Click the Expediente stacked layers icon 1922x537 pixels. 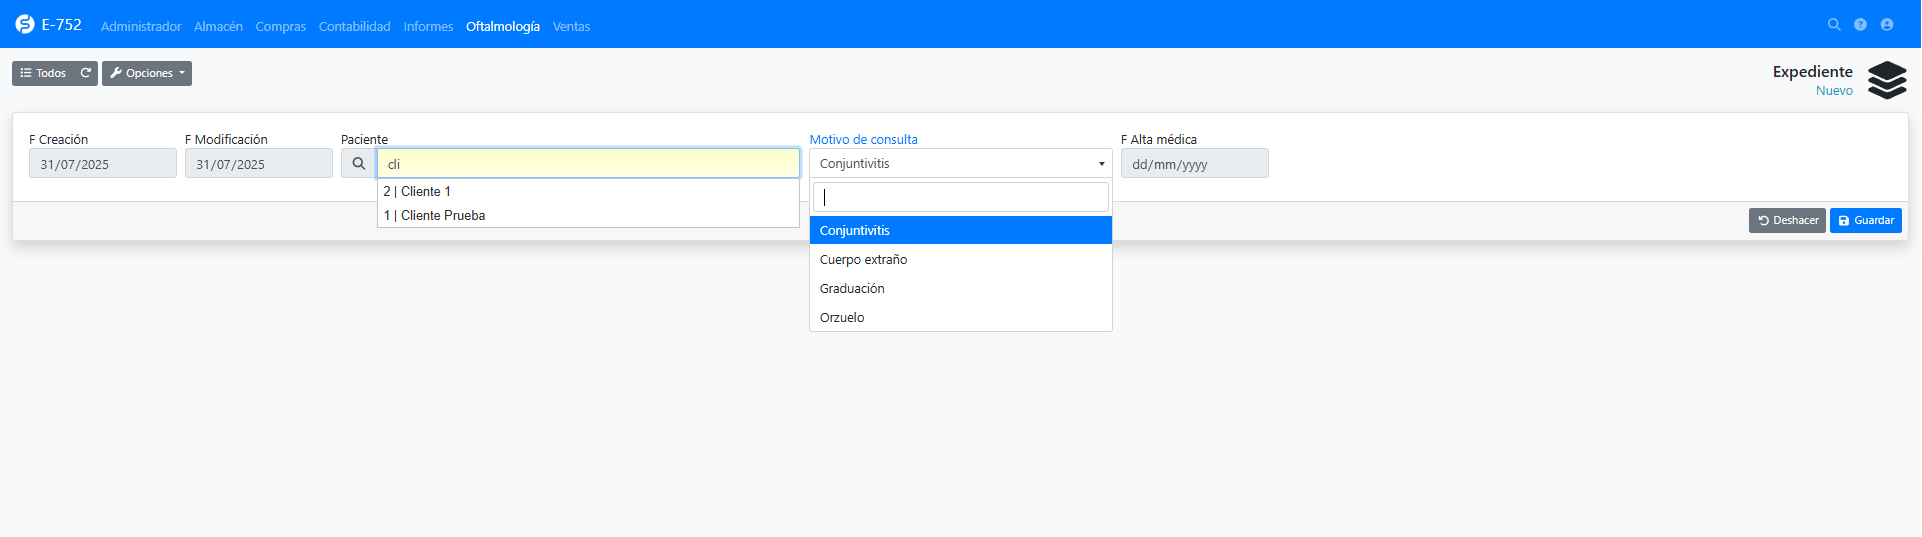(x=1887, y=80)
